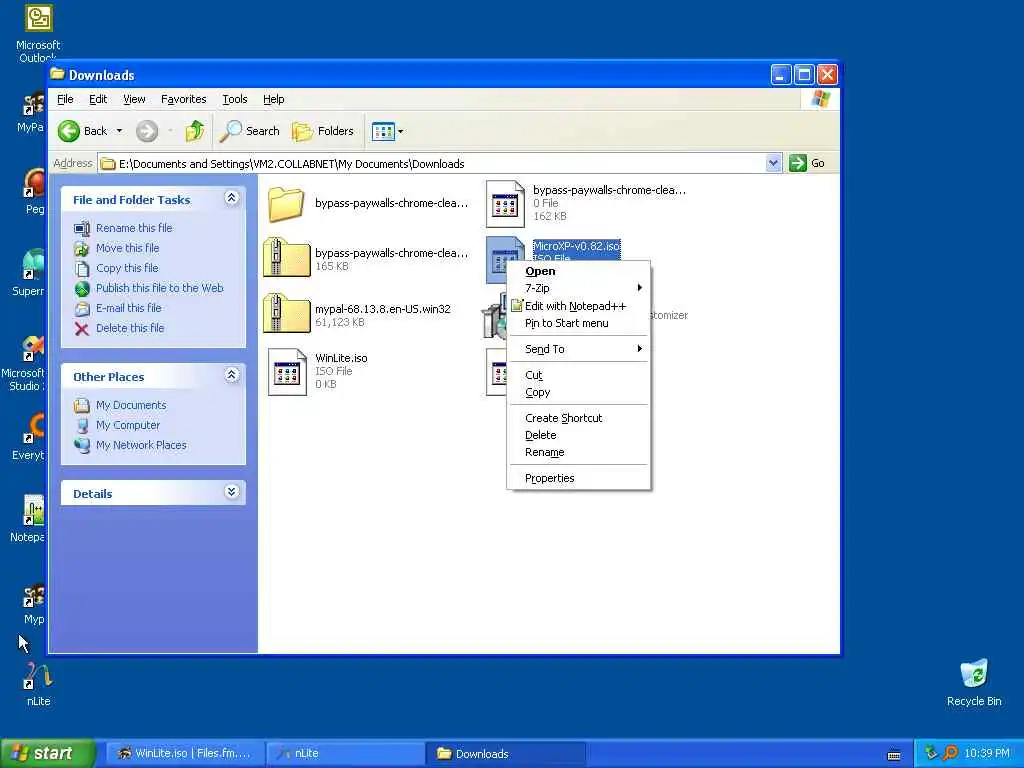
Task: Open the Tools menu
Action: pyautogui.click(x=234, y=99)
